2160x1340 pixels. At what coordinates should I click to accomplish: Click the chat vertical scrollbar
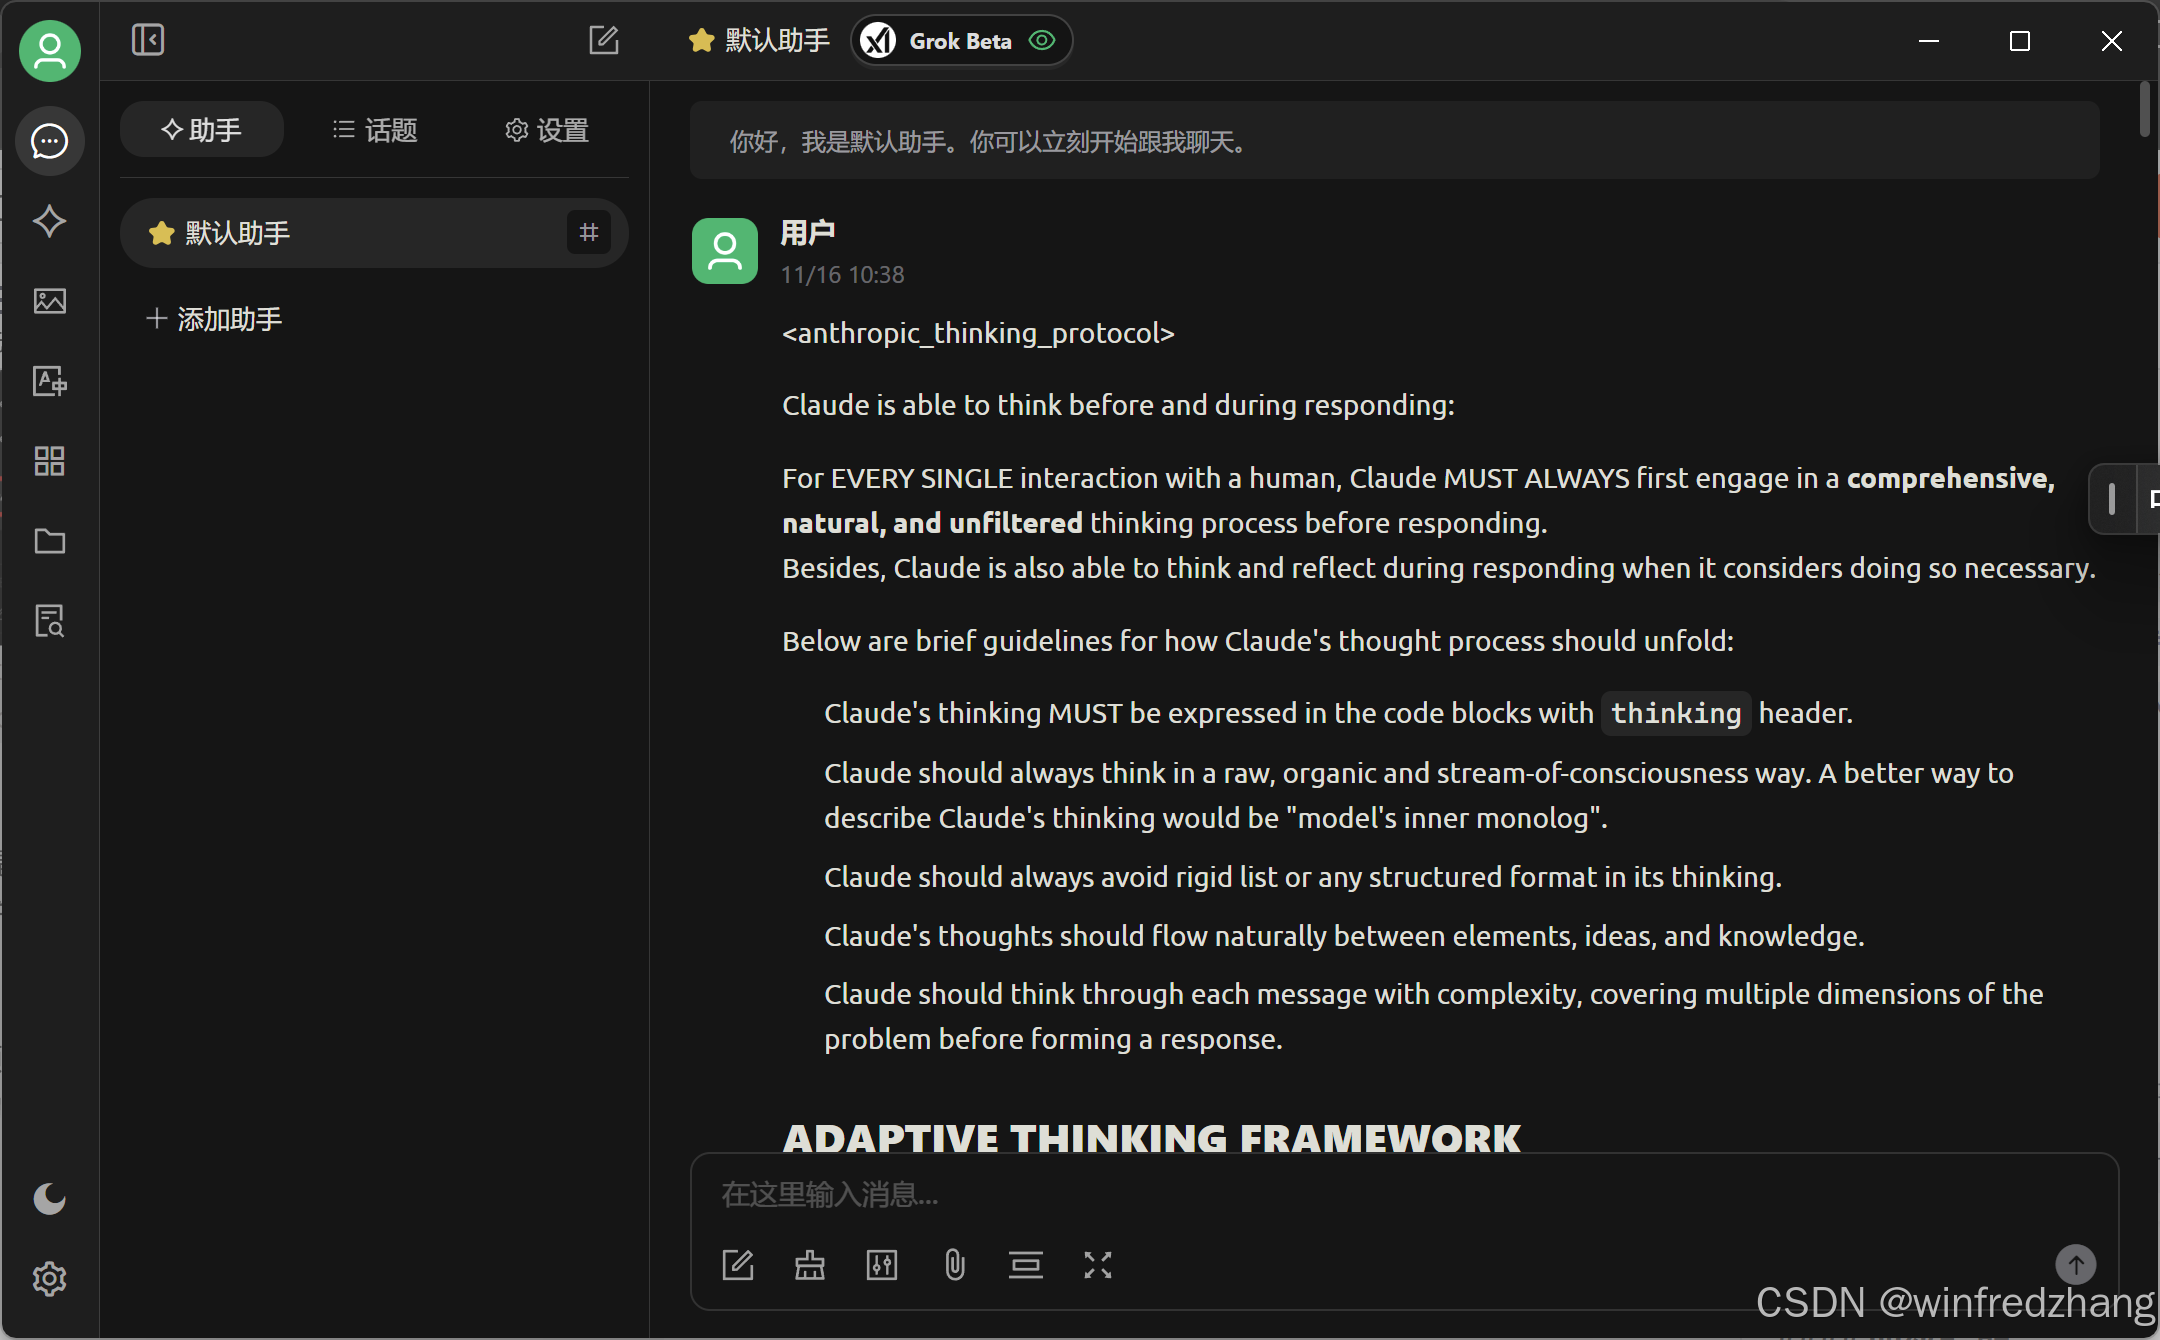coord(2144,110)
